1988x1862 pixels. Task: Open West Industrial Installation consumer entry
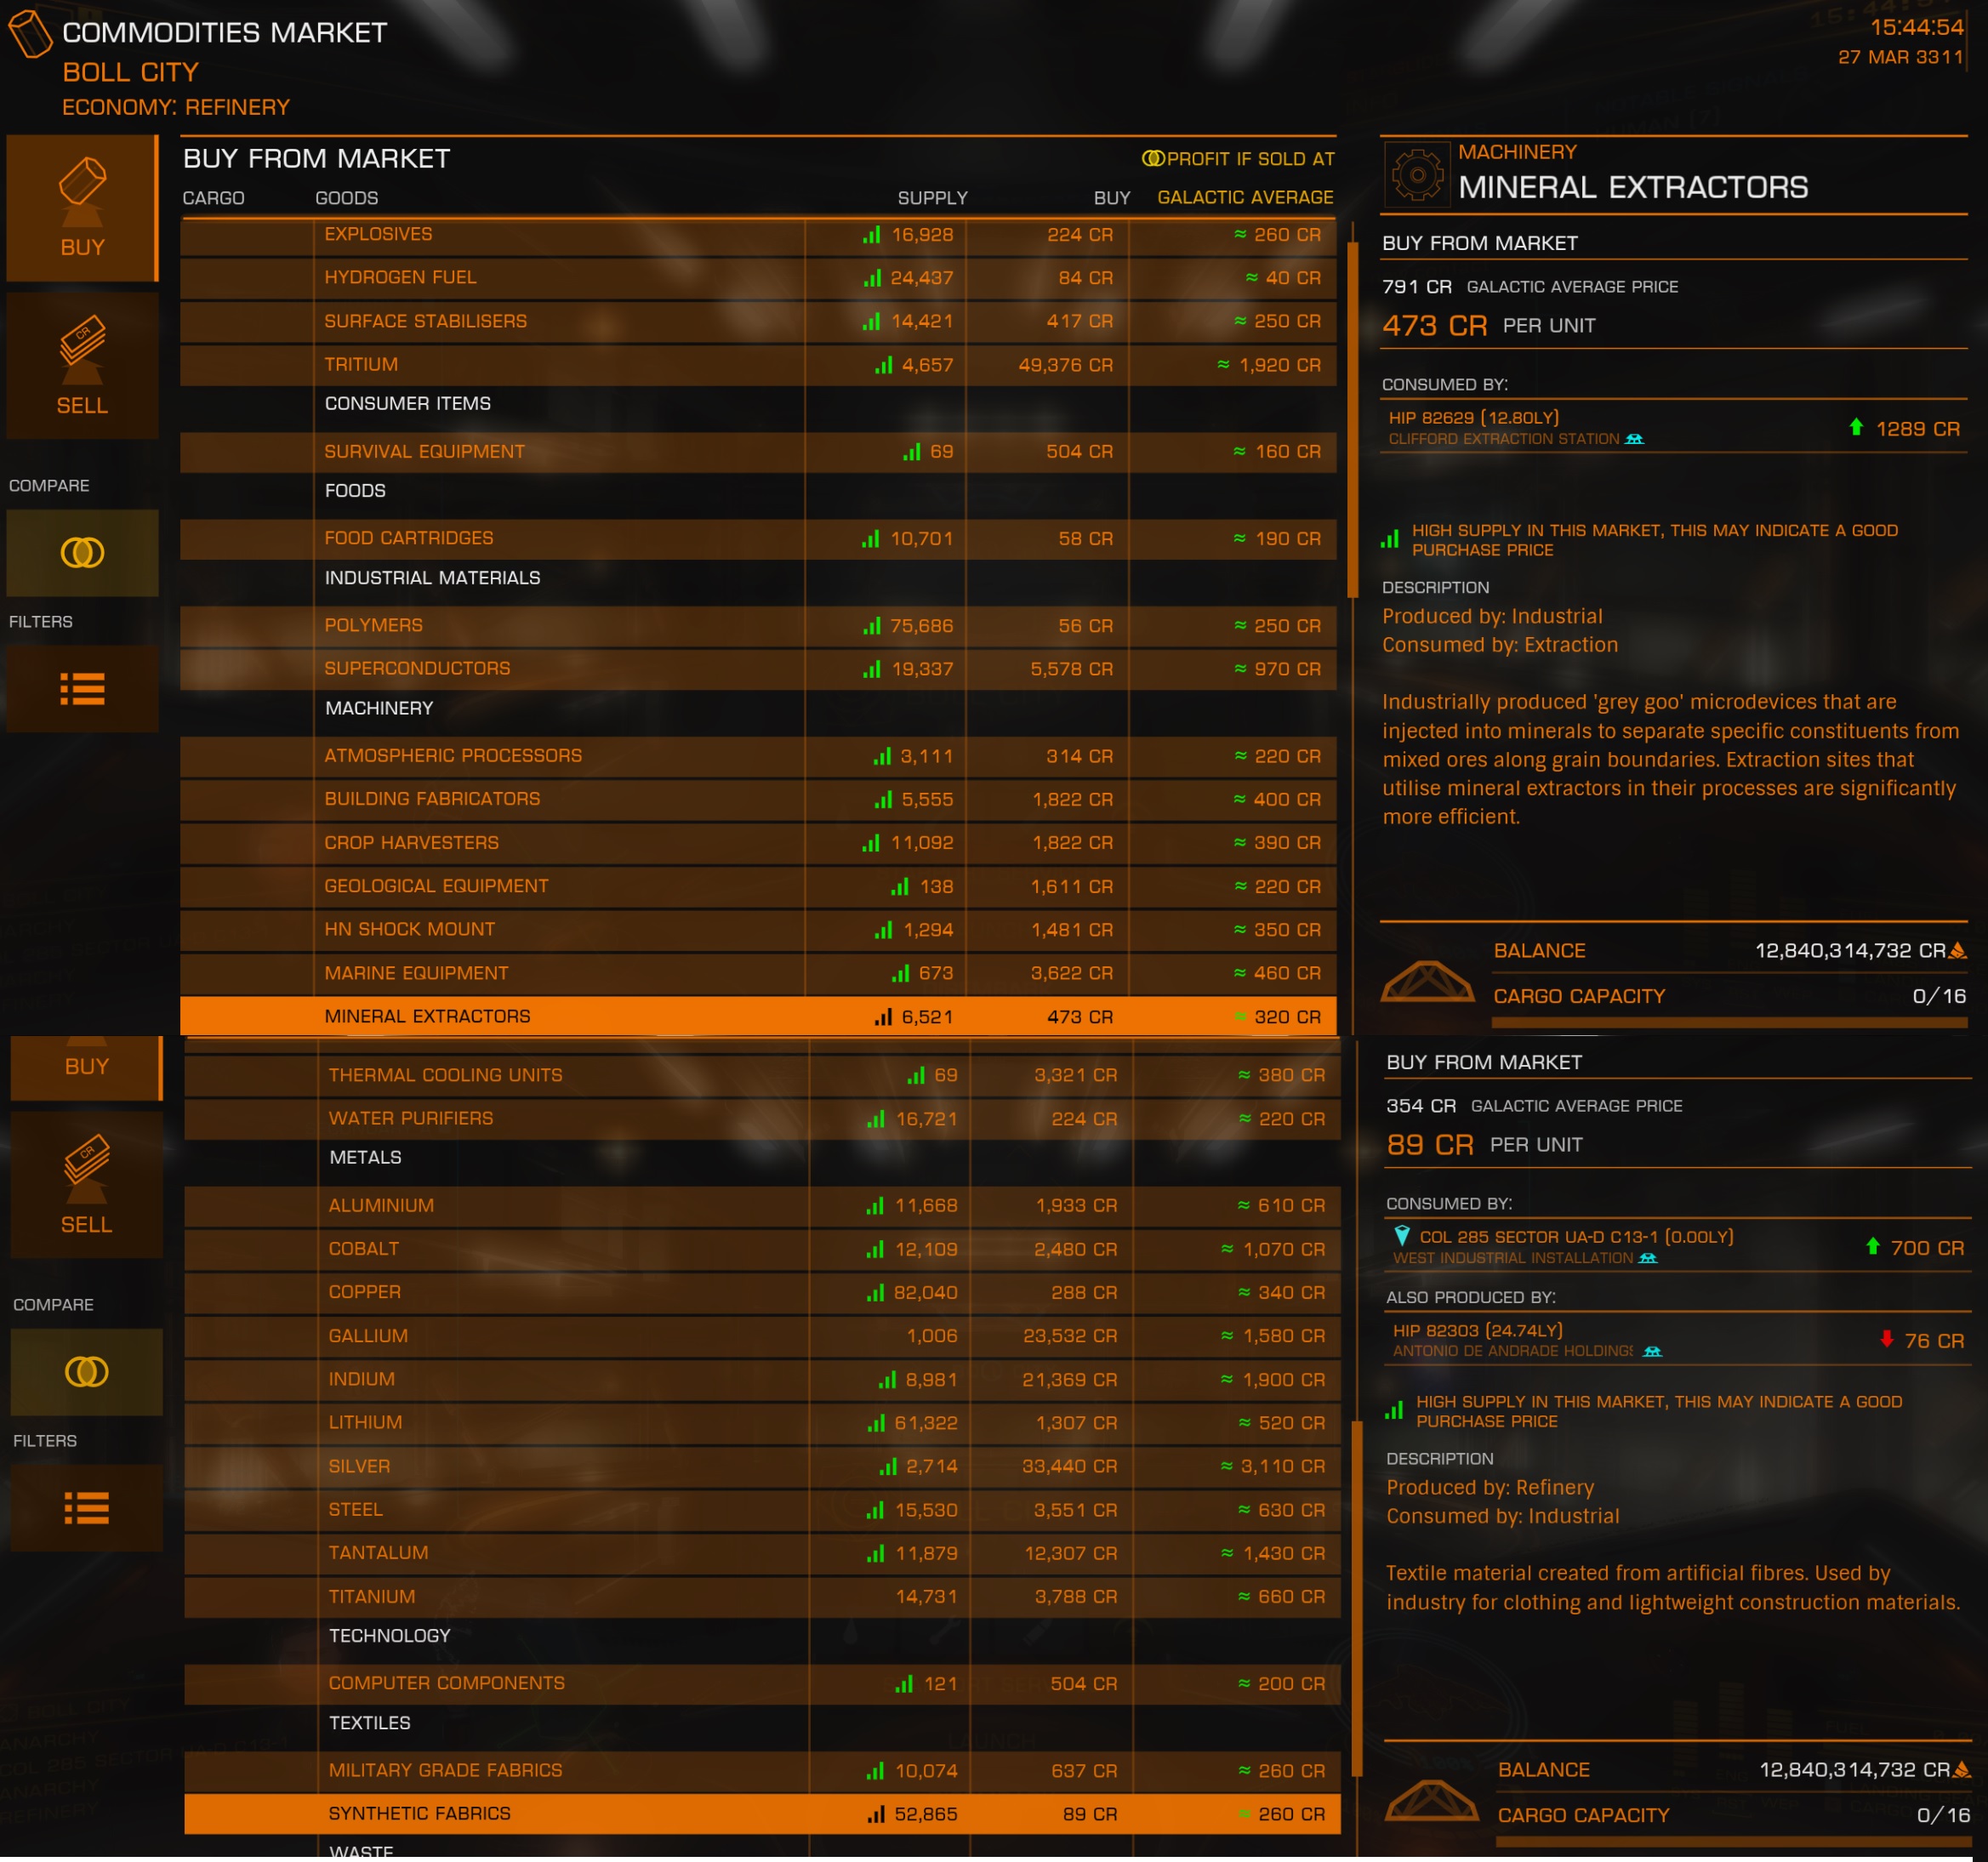click(x=1677, y=1247)
